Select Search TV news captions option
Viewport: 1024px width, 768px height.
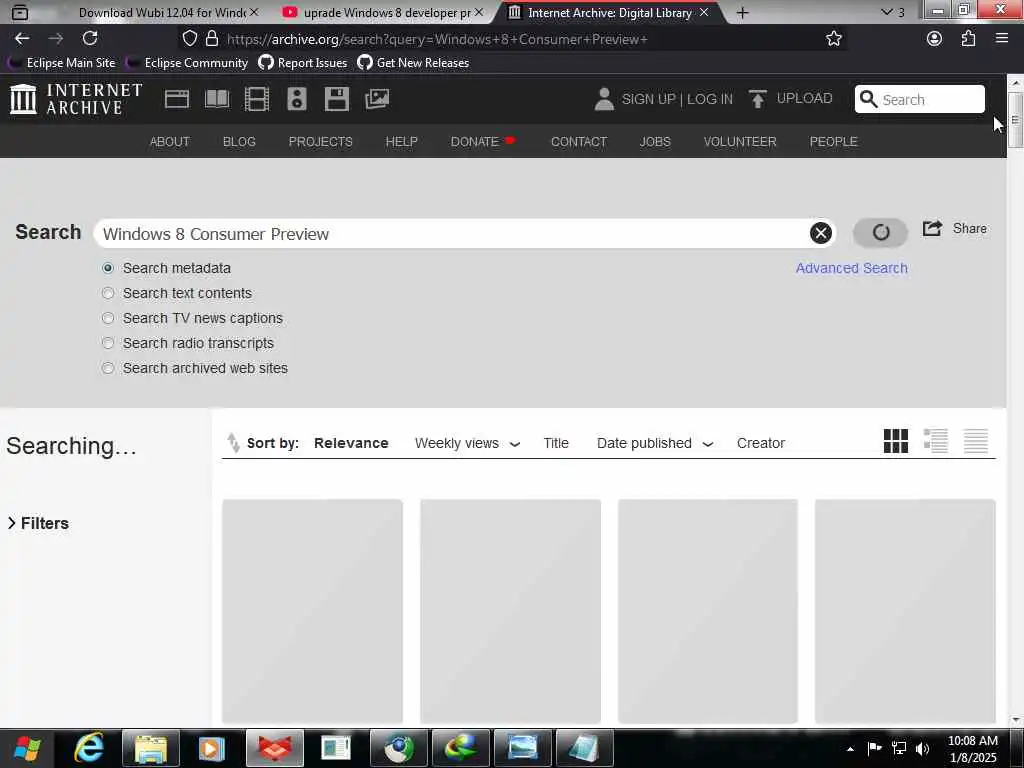(108, 318)
